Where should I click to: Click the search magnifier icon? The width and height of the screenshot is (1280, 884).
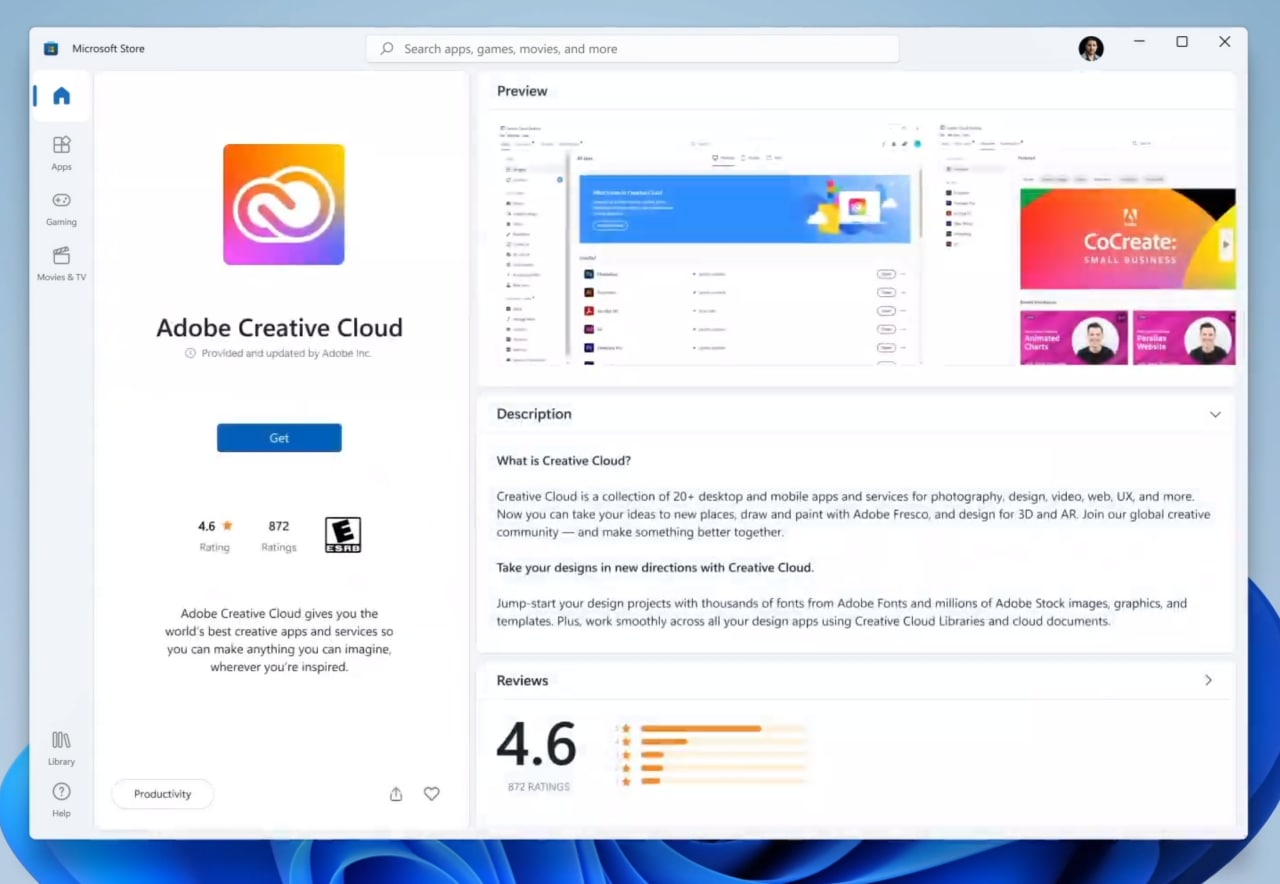386,48
